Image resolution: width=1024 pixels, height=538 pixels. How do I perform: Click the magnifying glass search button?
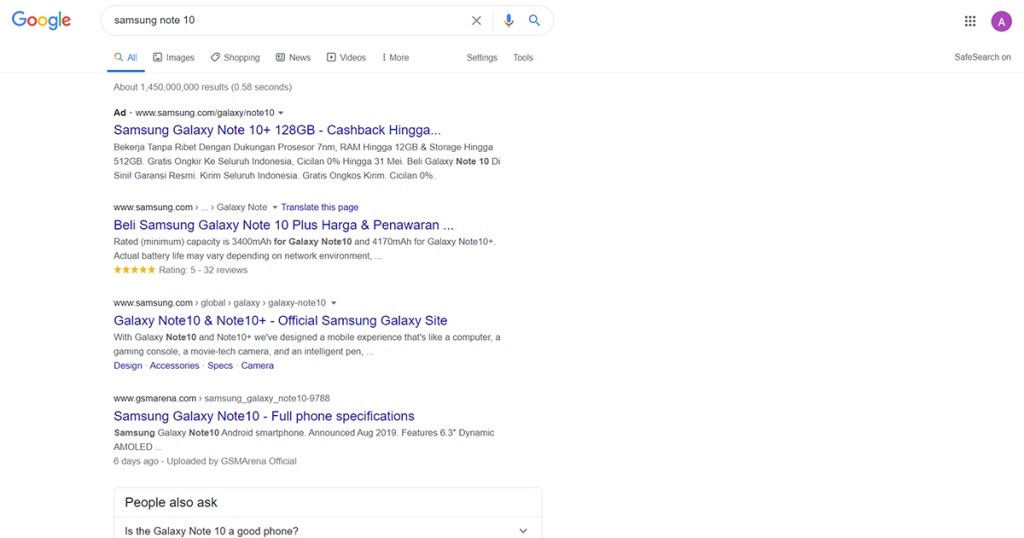pos(535,21)
